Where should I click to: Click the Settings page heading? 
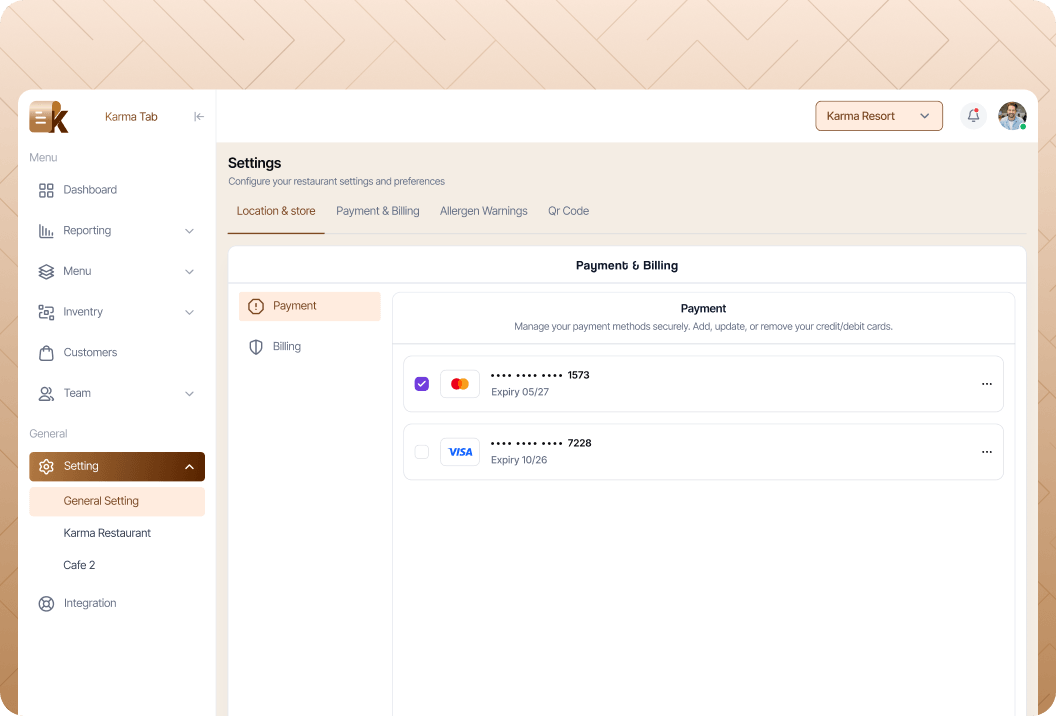pyautogui.click(x=255, y=163)
